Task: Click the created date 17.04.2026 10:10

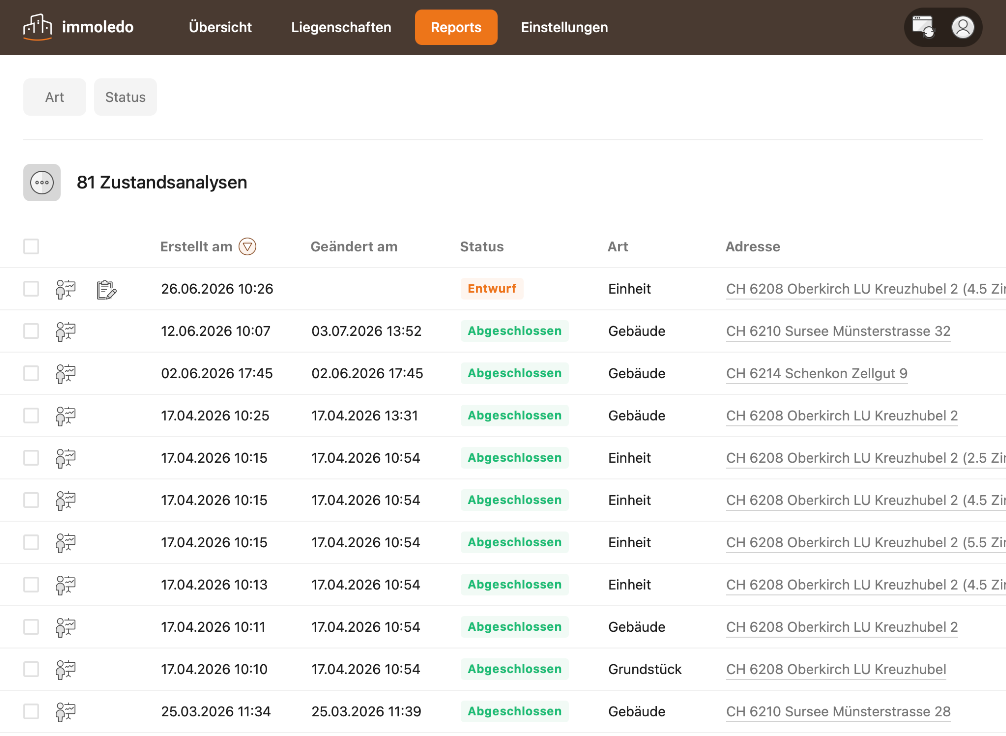Action: click(x=214, y=669)
